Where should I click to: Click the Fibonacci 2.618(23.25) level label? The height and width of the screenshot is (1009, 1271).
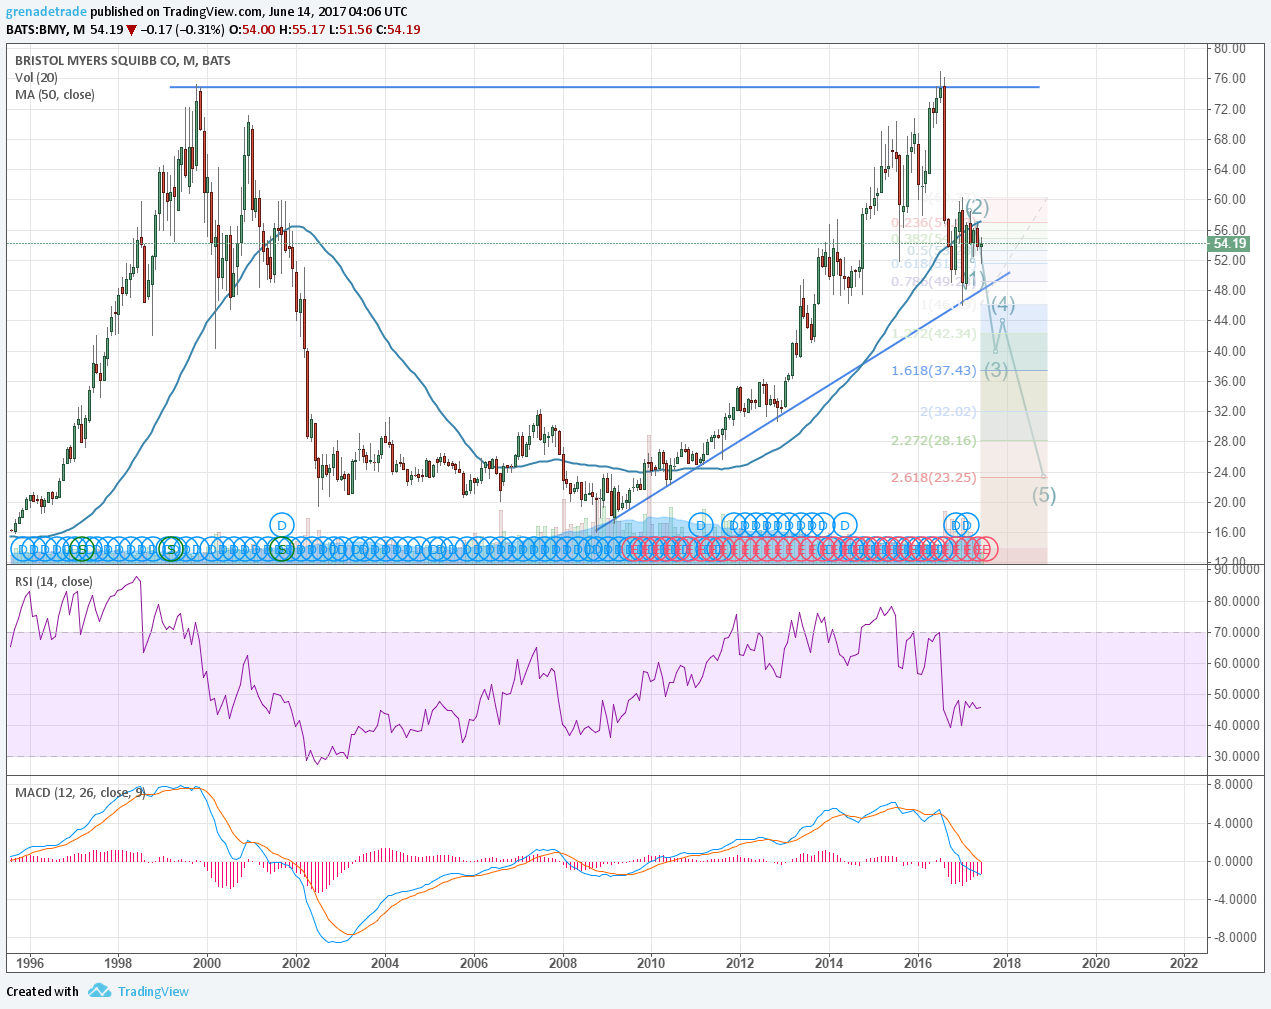(934, 478)
